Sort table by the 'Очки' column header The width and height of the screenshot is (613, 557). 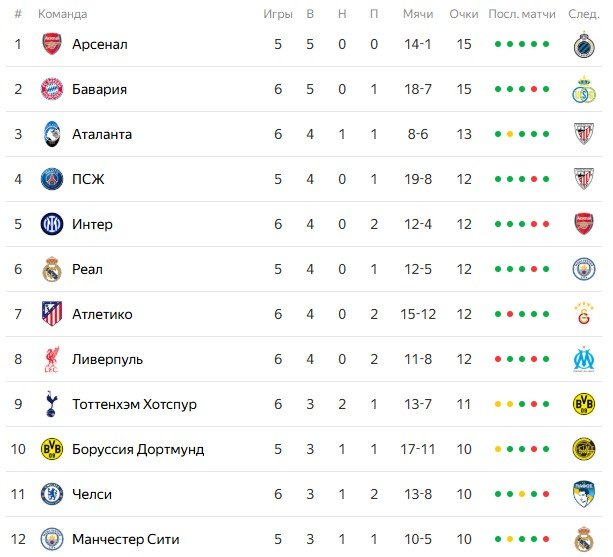pyautogui.click(x=464, y=14)
